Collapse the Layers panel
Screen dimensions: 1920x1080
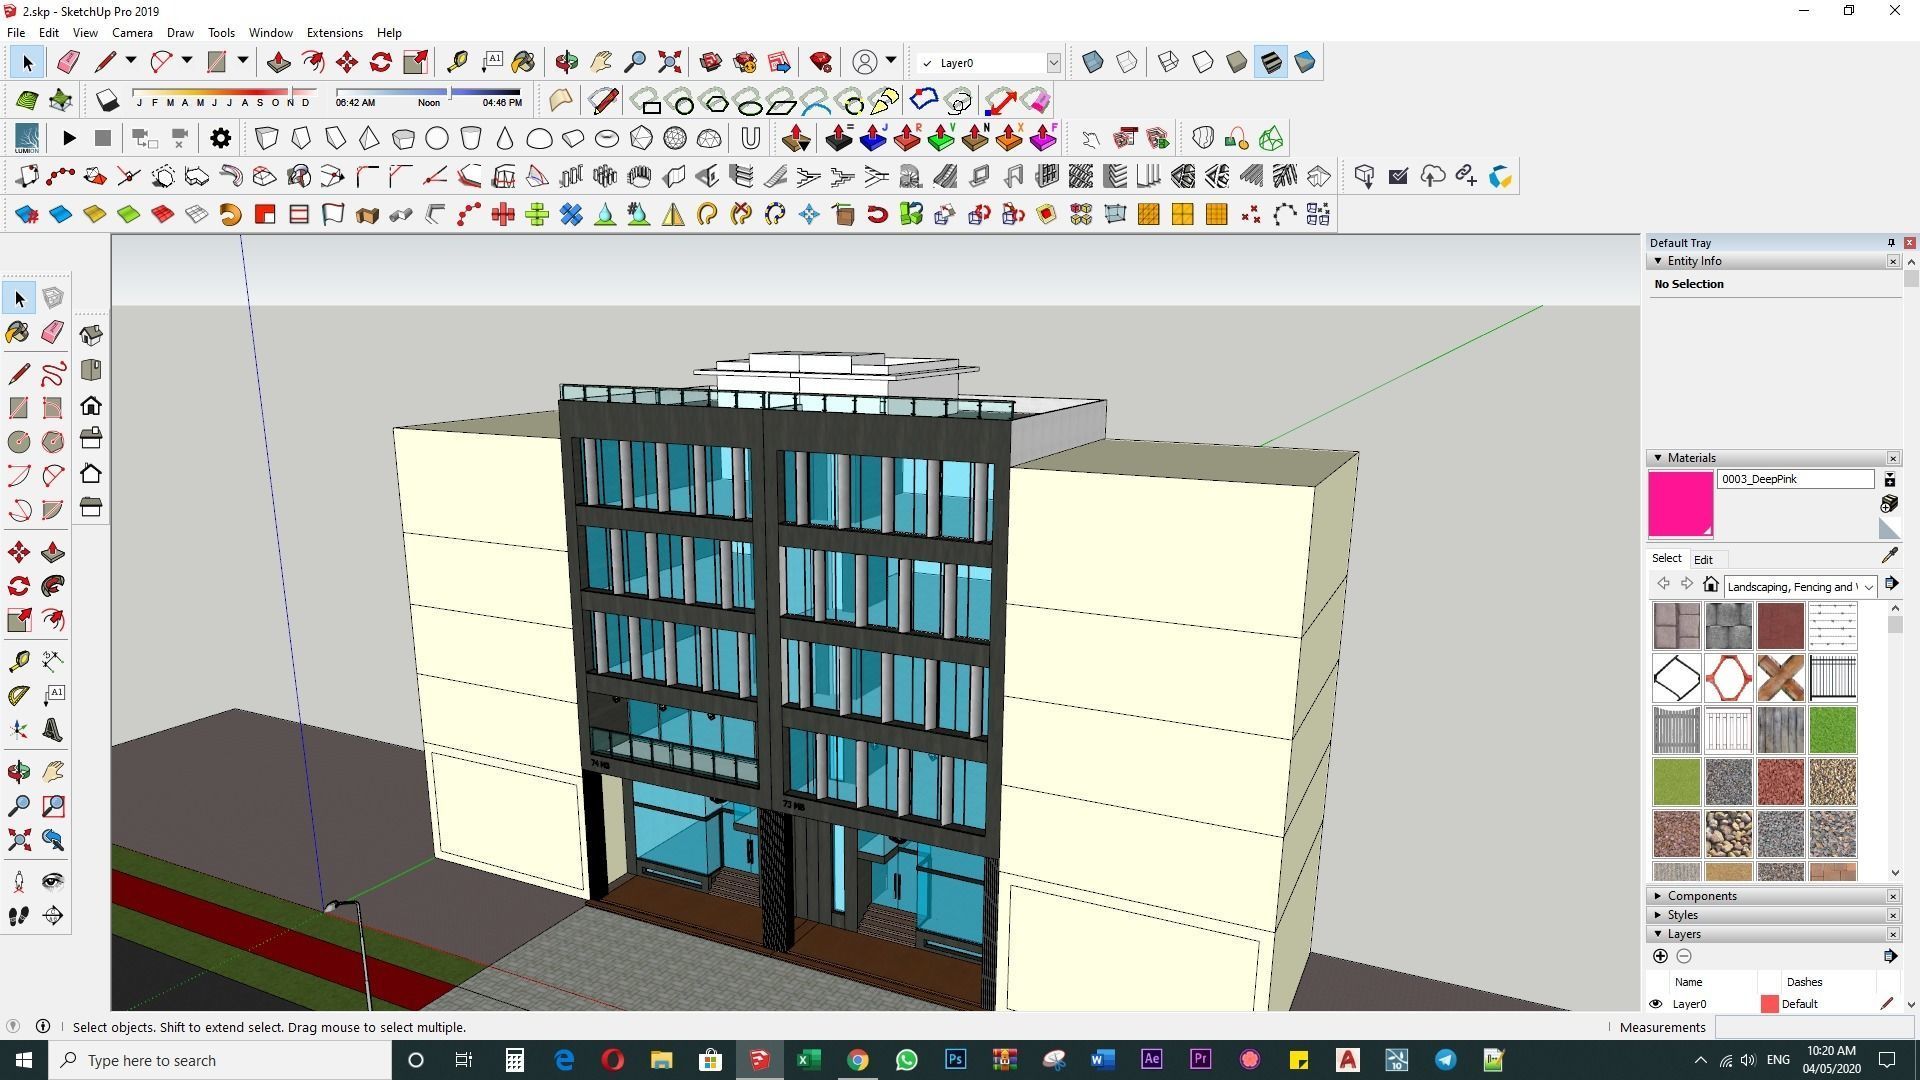[x=1658, y=934]
